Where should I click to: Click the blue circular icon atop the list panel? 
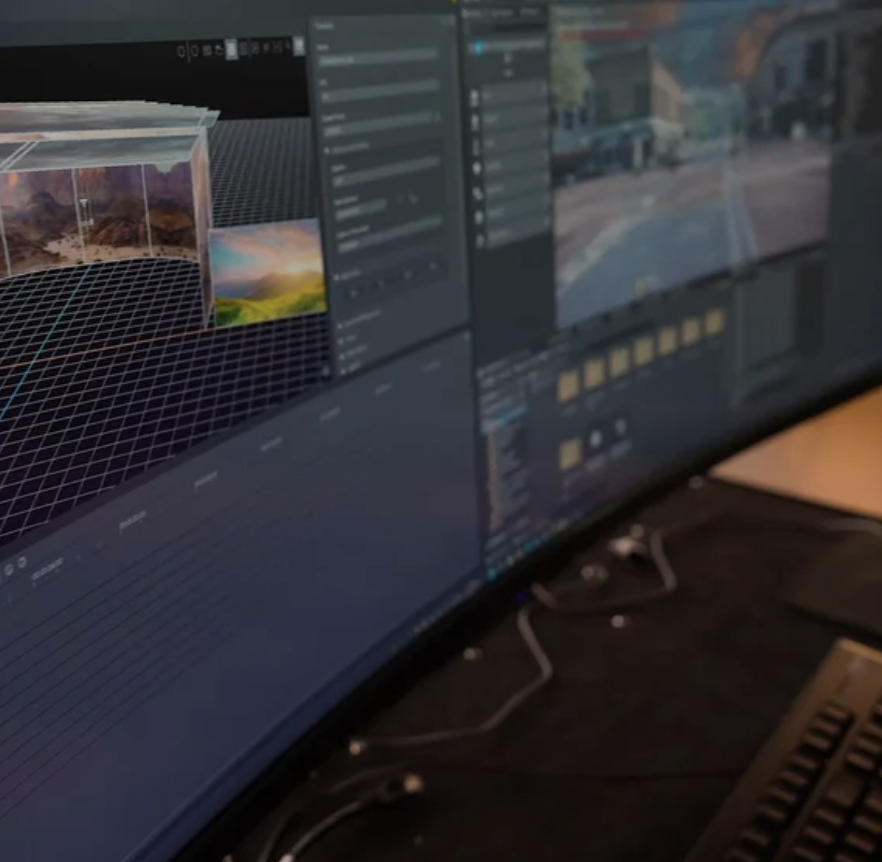click(x=478, y=48)
